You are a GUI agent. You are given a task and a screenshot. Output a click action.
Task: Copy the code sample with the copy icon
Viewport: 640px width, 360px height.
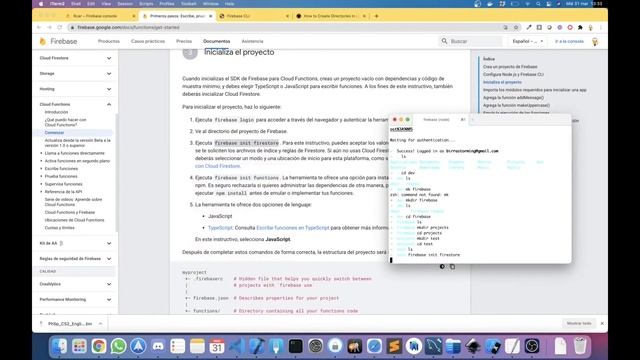(452, 267)
